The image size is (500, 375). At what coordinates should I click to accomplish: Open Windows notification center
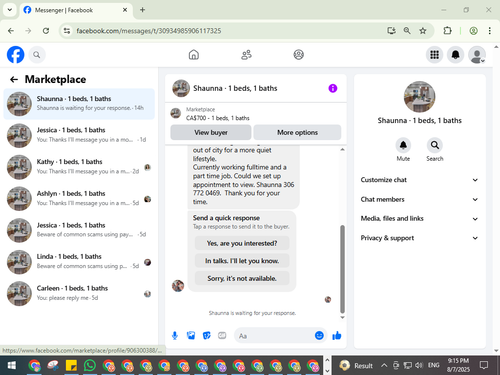click(484, 365)
